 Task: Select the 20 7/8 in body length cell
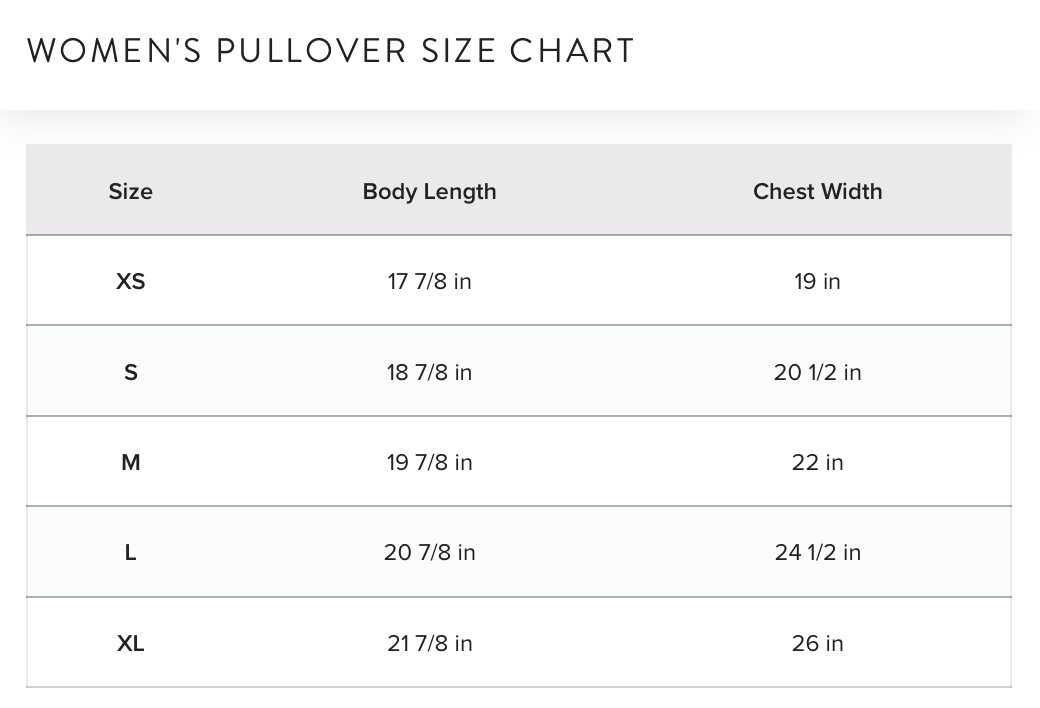pyautogui.click(x=429, y=552)
